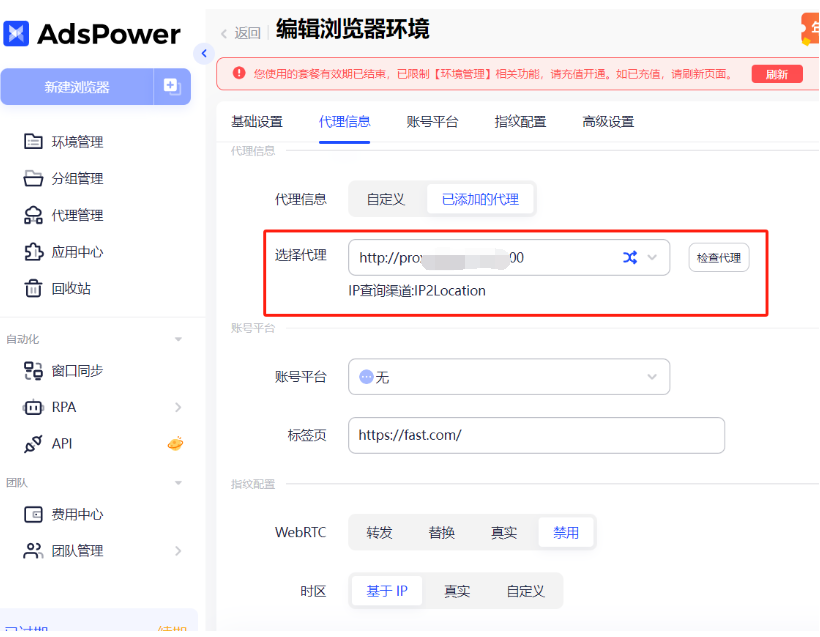Expand the RPA submenu arrow
The image size is (820, 637).
pyautogui.click(x=178, y=408)
